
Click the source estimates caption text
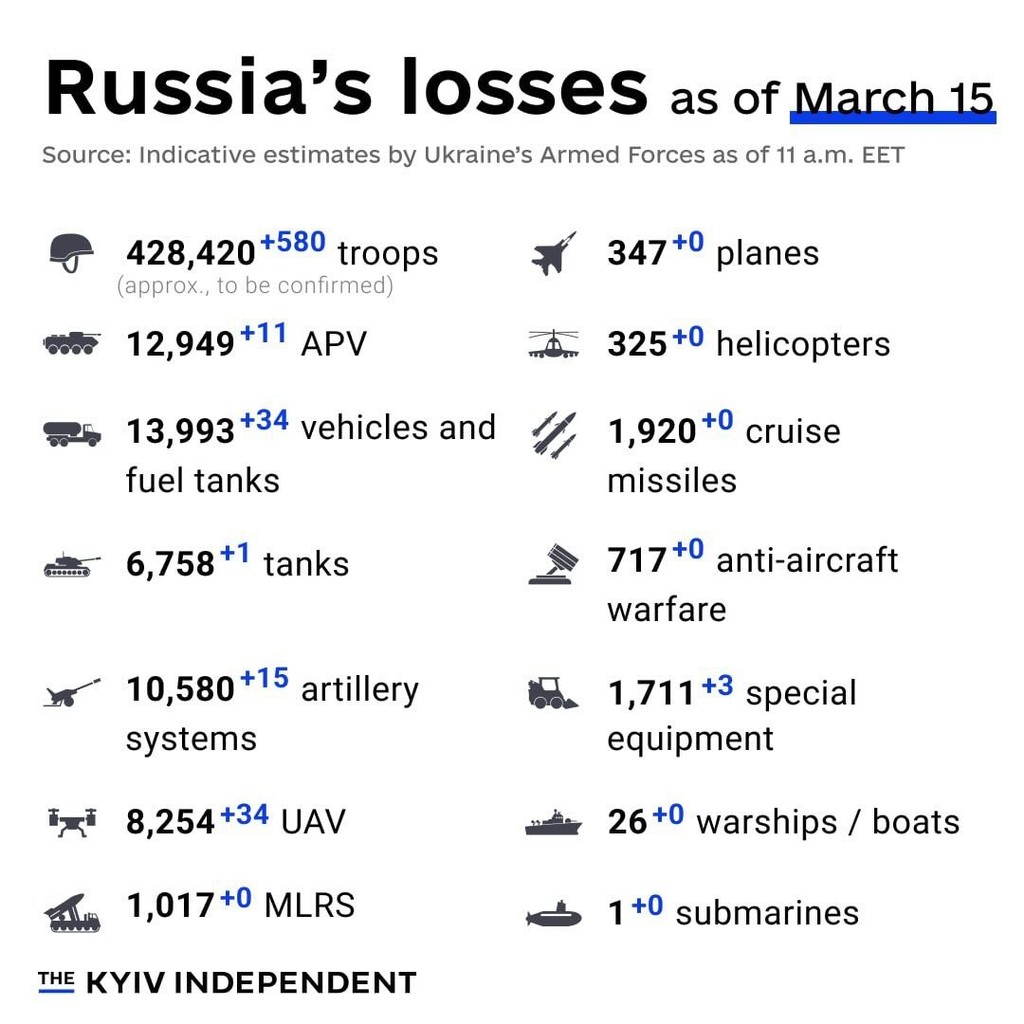472,156
